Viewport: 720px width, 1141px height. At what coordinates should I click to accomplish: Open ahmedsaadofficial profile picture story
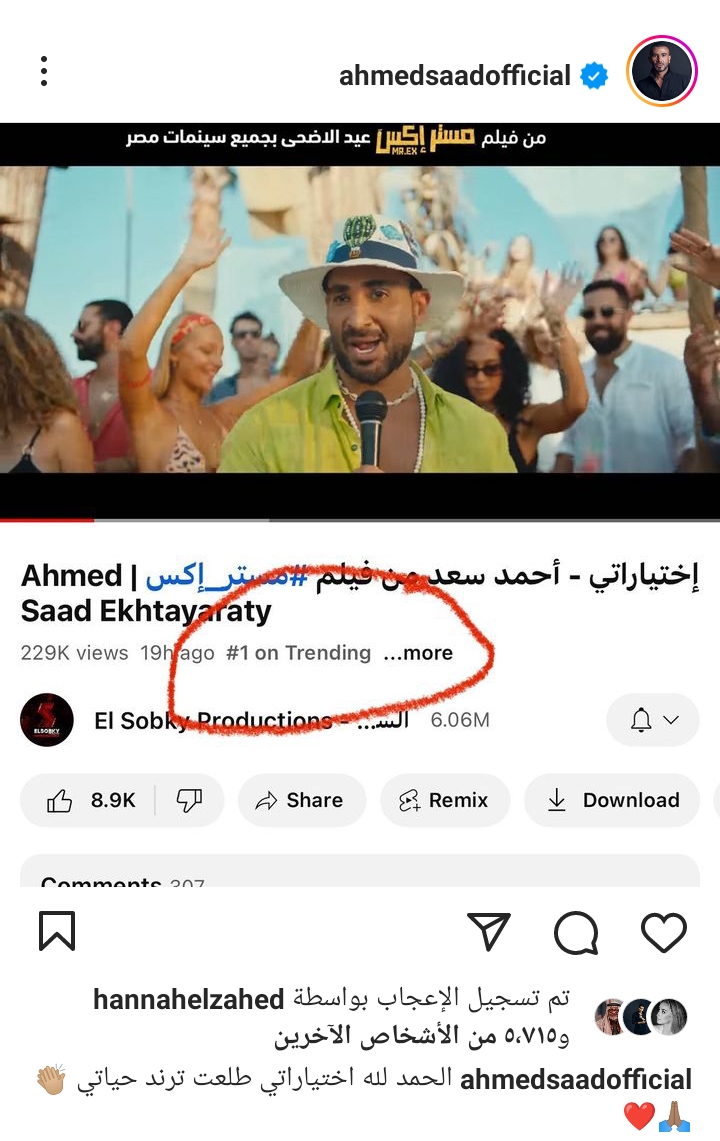click(662, 71)
